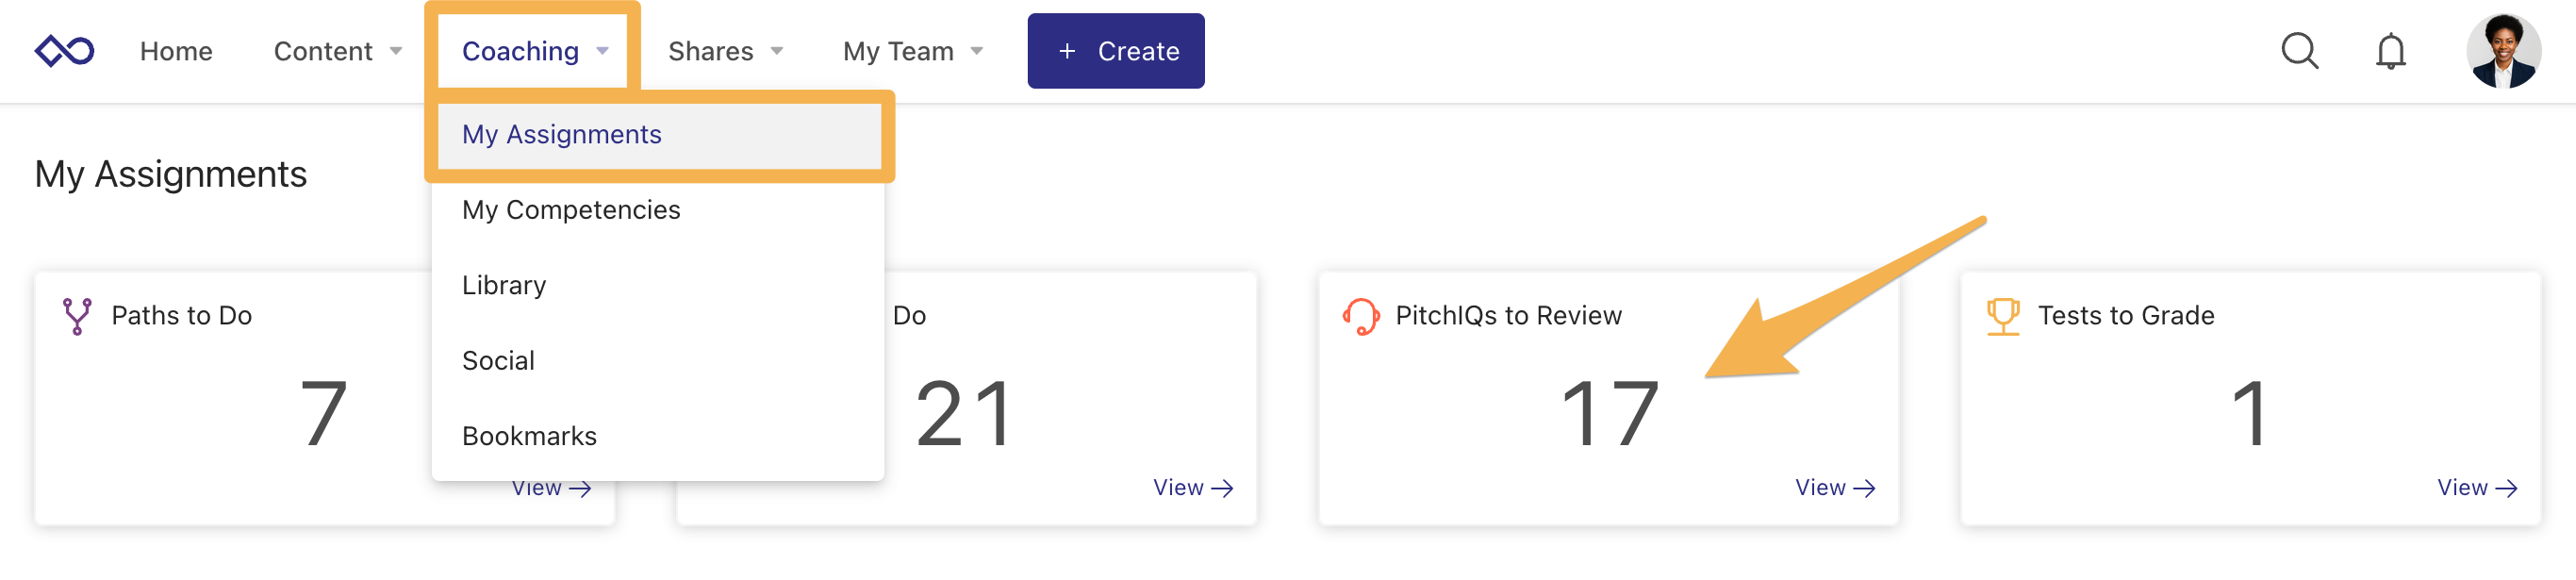Select Home in the navigation bar
The height and width of the screenshot is (580, 2576).
pos(175,50)
